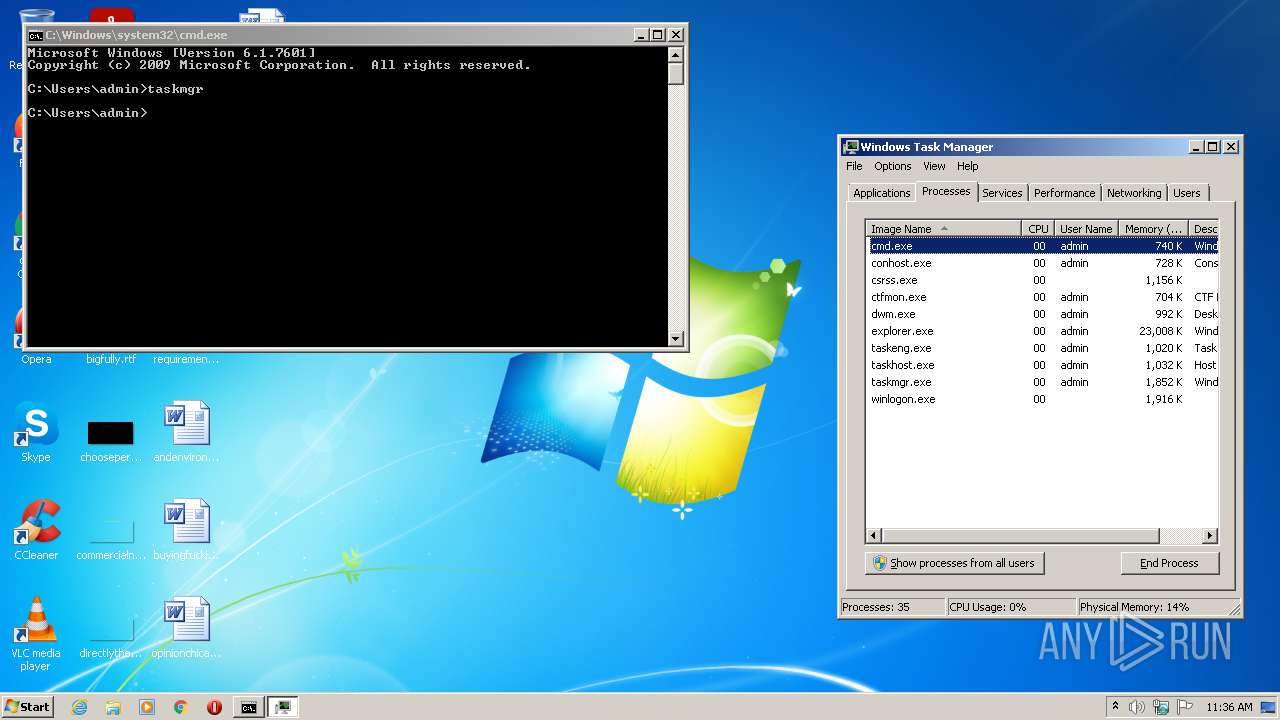
Task: Open network tray icon
Action: pos(1162,707)
